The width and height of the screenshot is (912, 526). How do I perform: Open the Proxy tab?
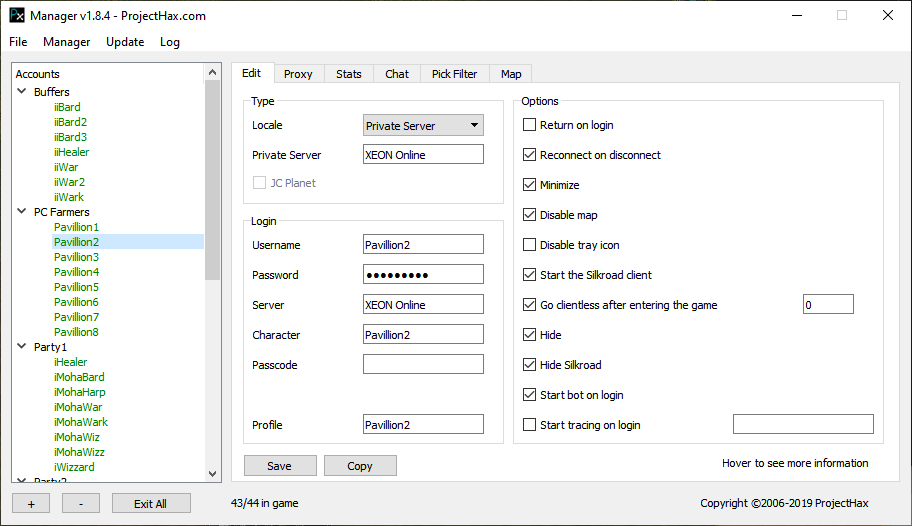point(298,74)
